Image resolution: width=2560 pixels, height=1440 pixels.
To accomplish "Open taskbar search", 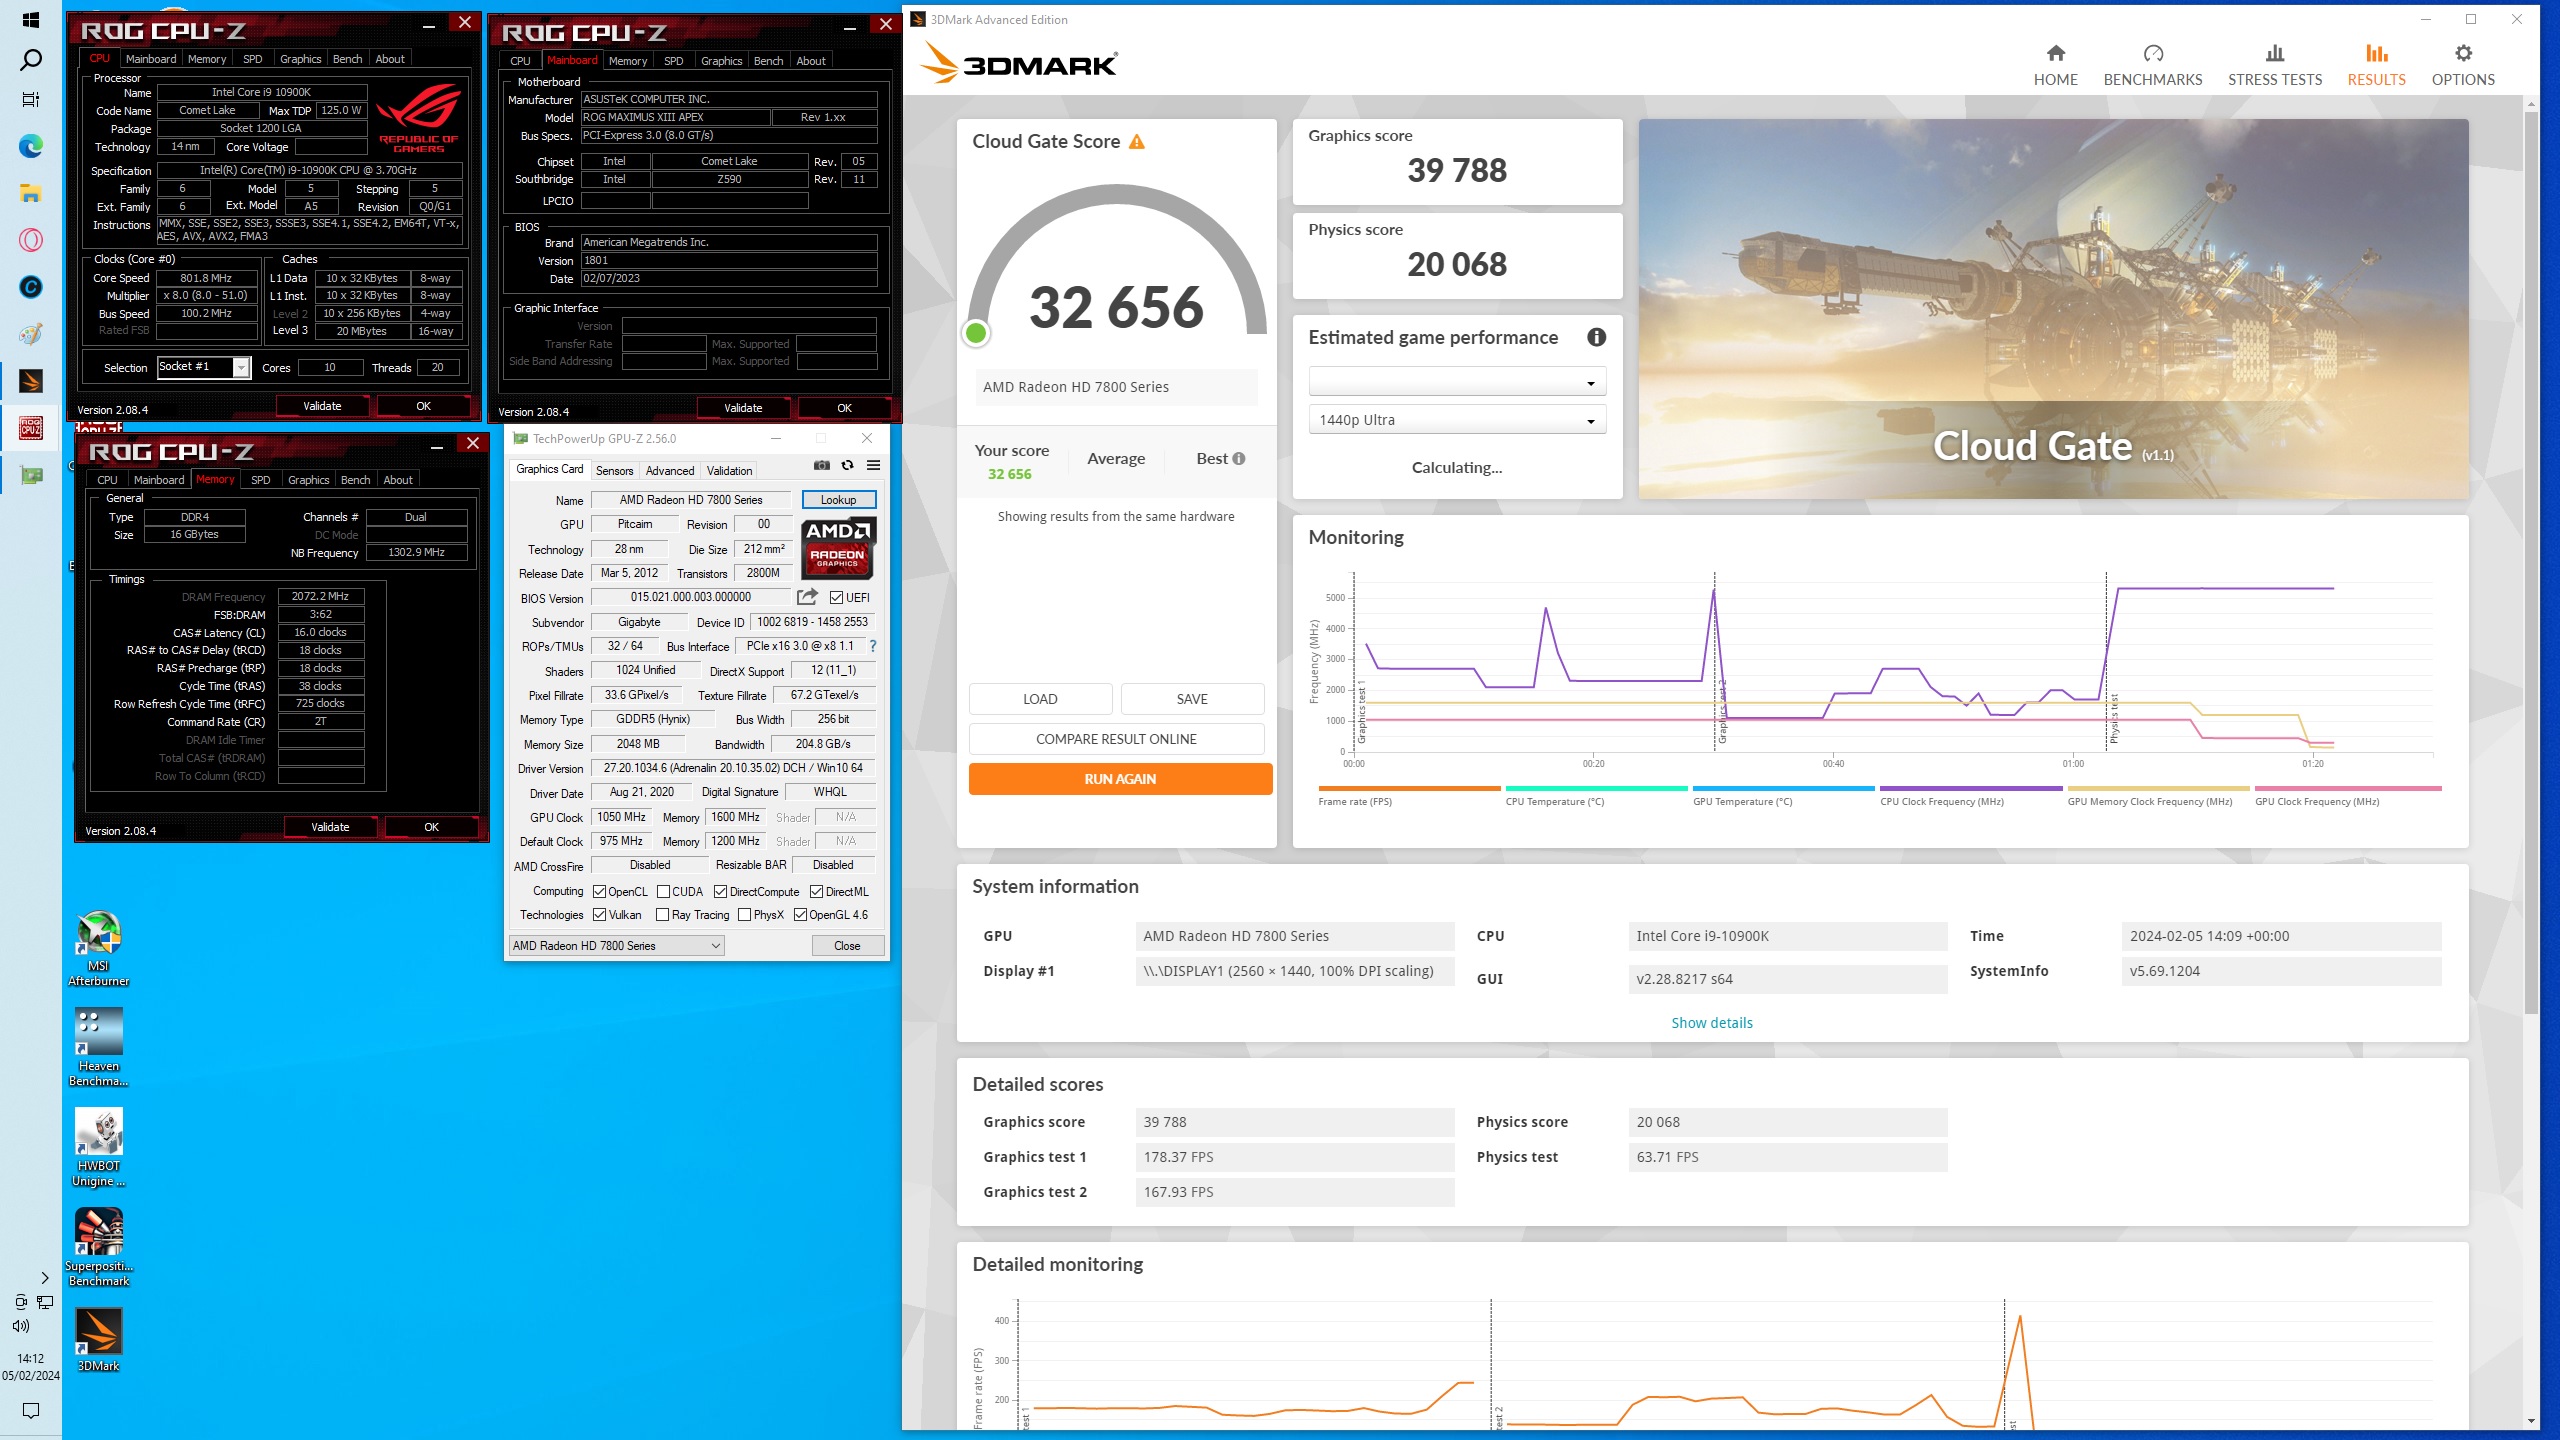I will click(31, 60).
